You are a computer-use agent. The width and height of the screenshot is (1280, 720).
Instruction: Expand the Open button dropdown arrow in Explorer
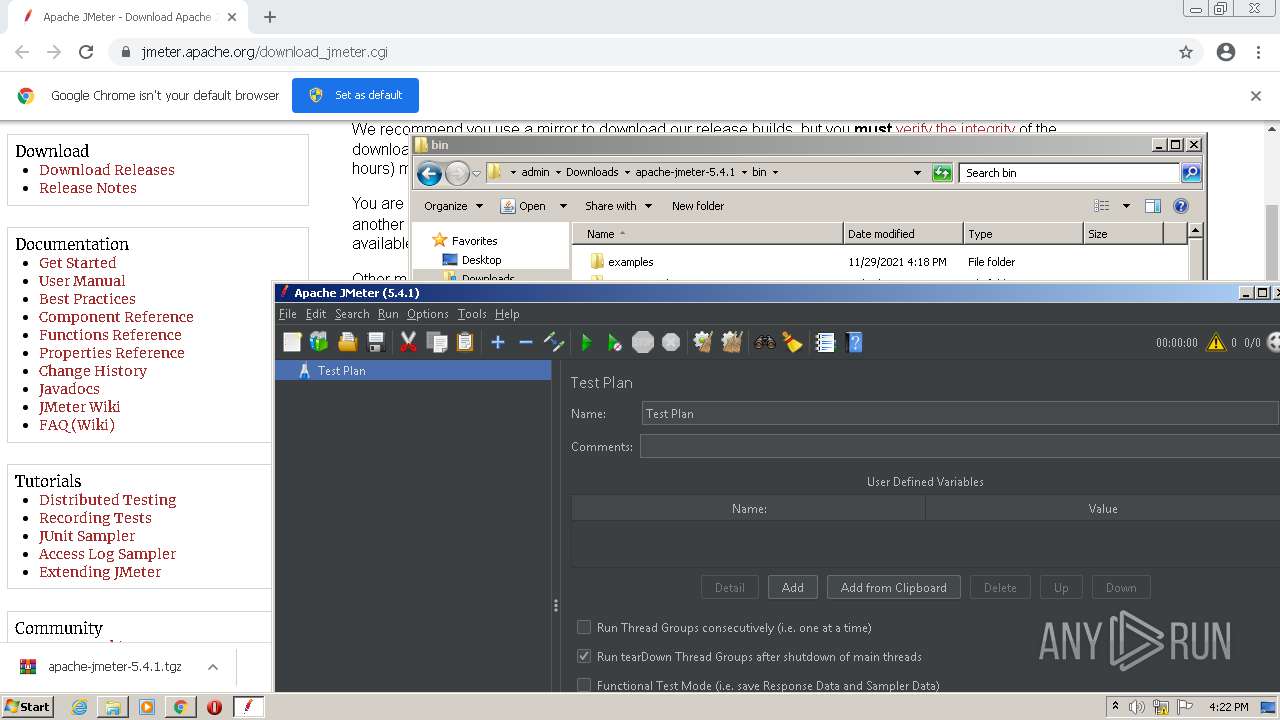point(563,206)
